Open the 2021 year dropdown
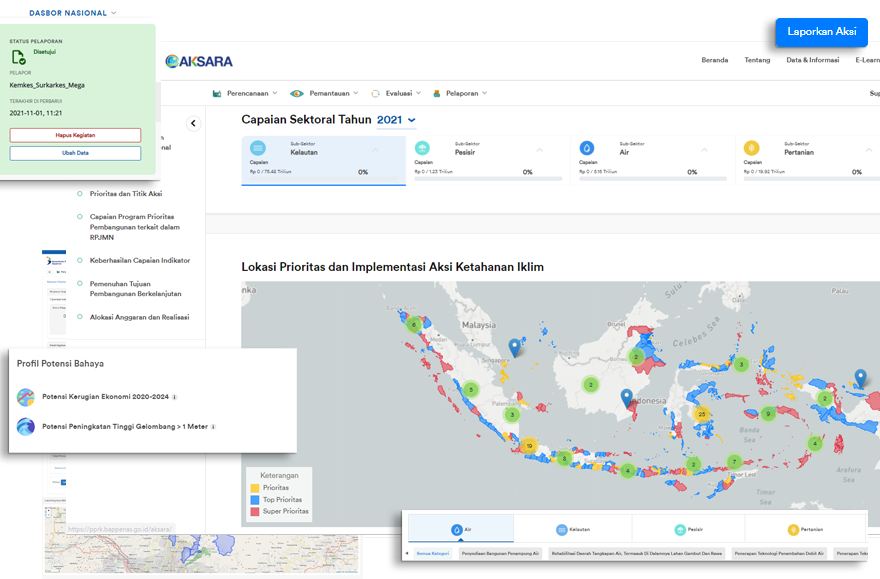Viewport: 880px width, 579px height. [x=396, y=120]
